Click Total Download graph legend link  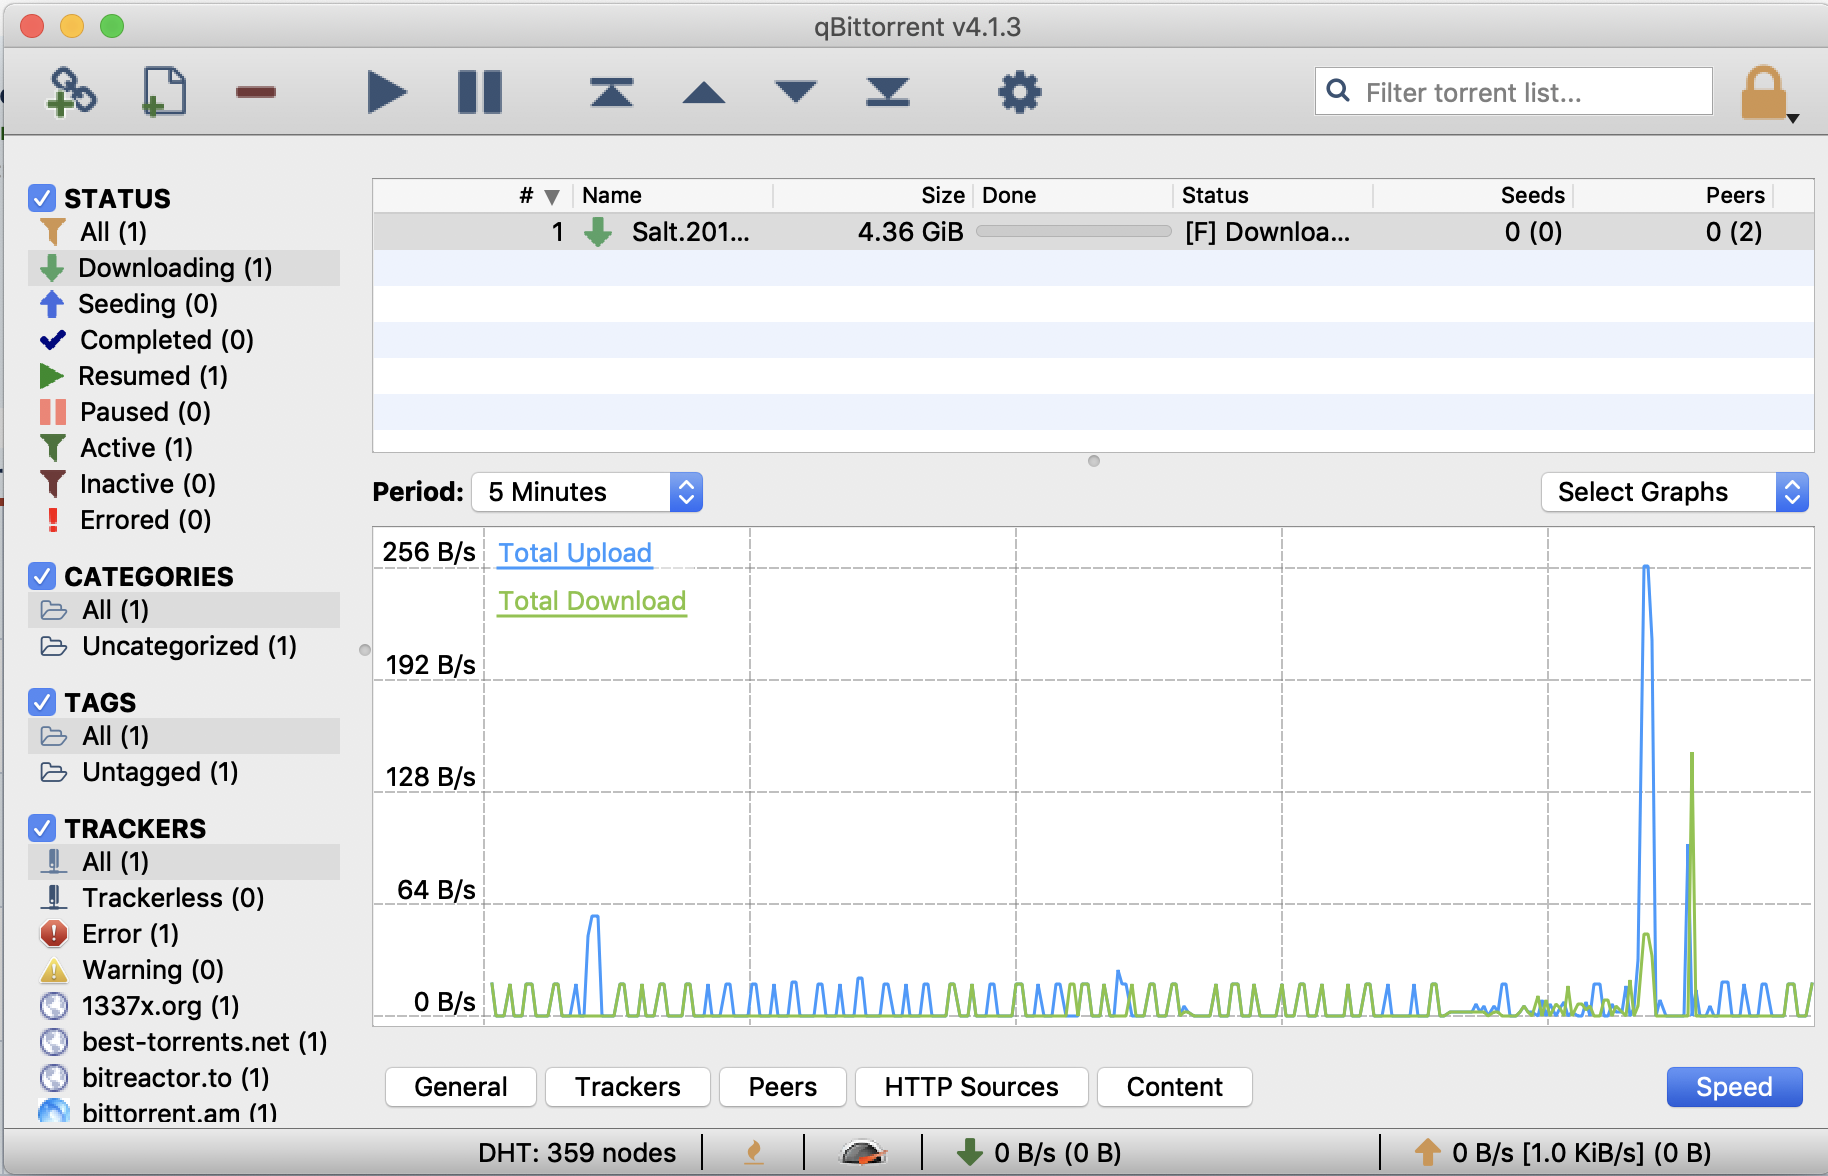coord(592,601)
